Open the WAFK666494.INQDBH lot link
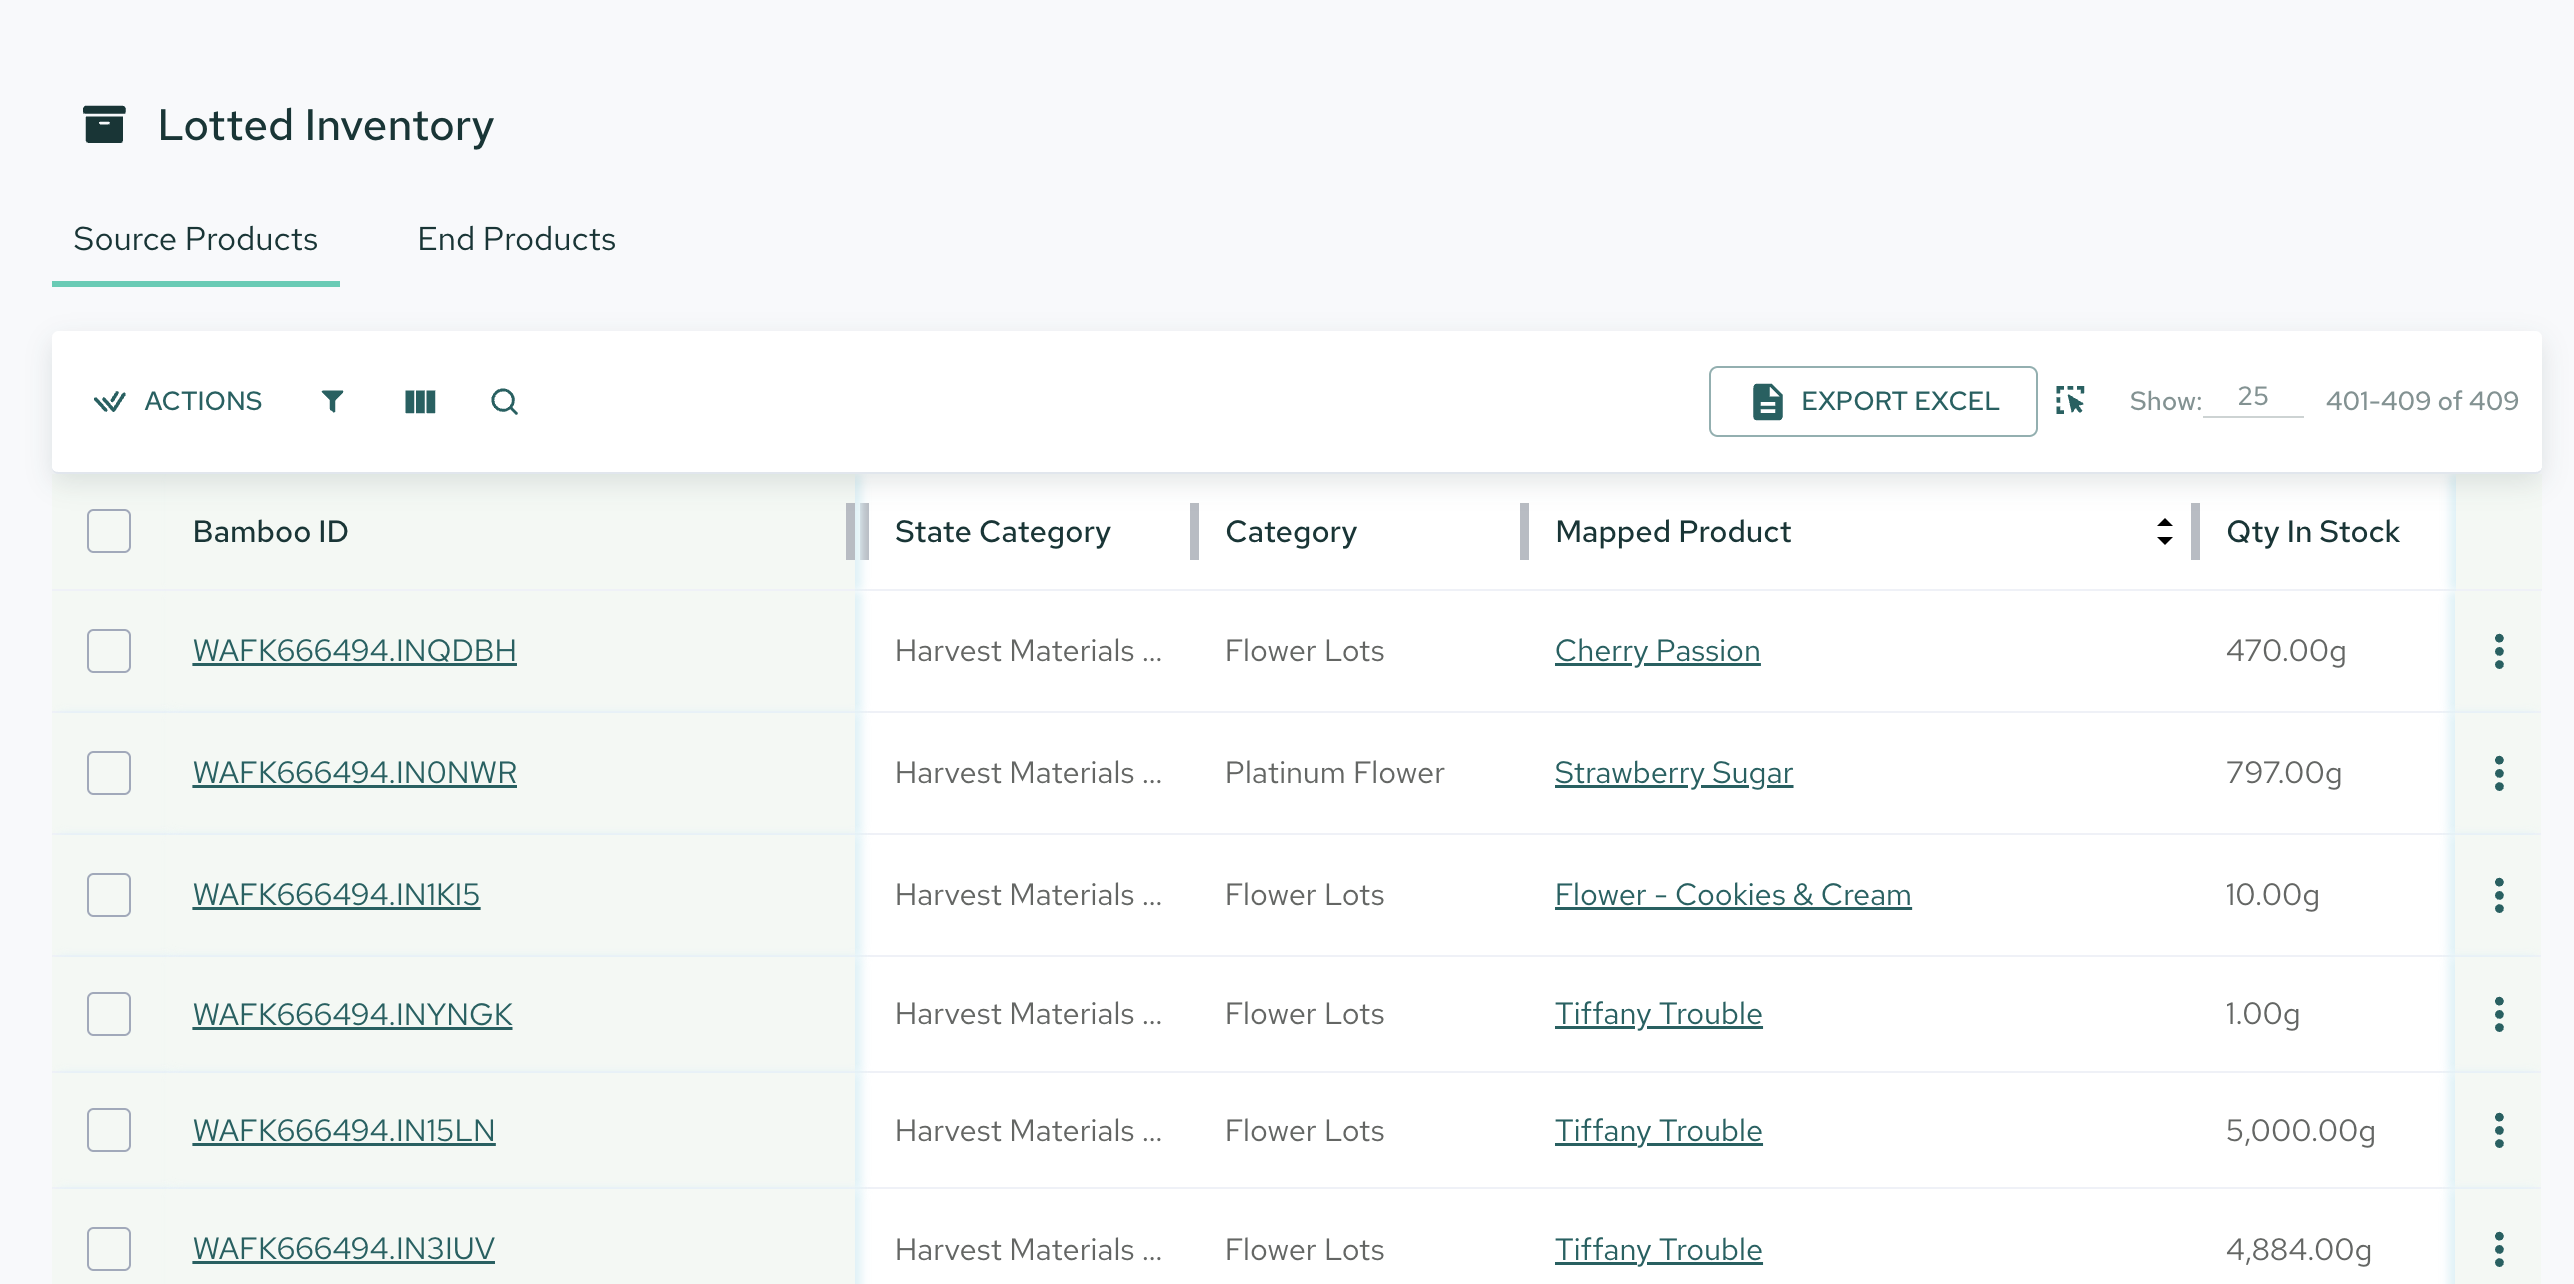The height and width of the screenshot is (1284, 2574). (x=355, y=651)
